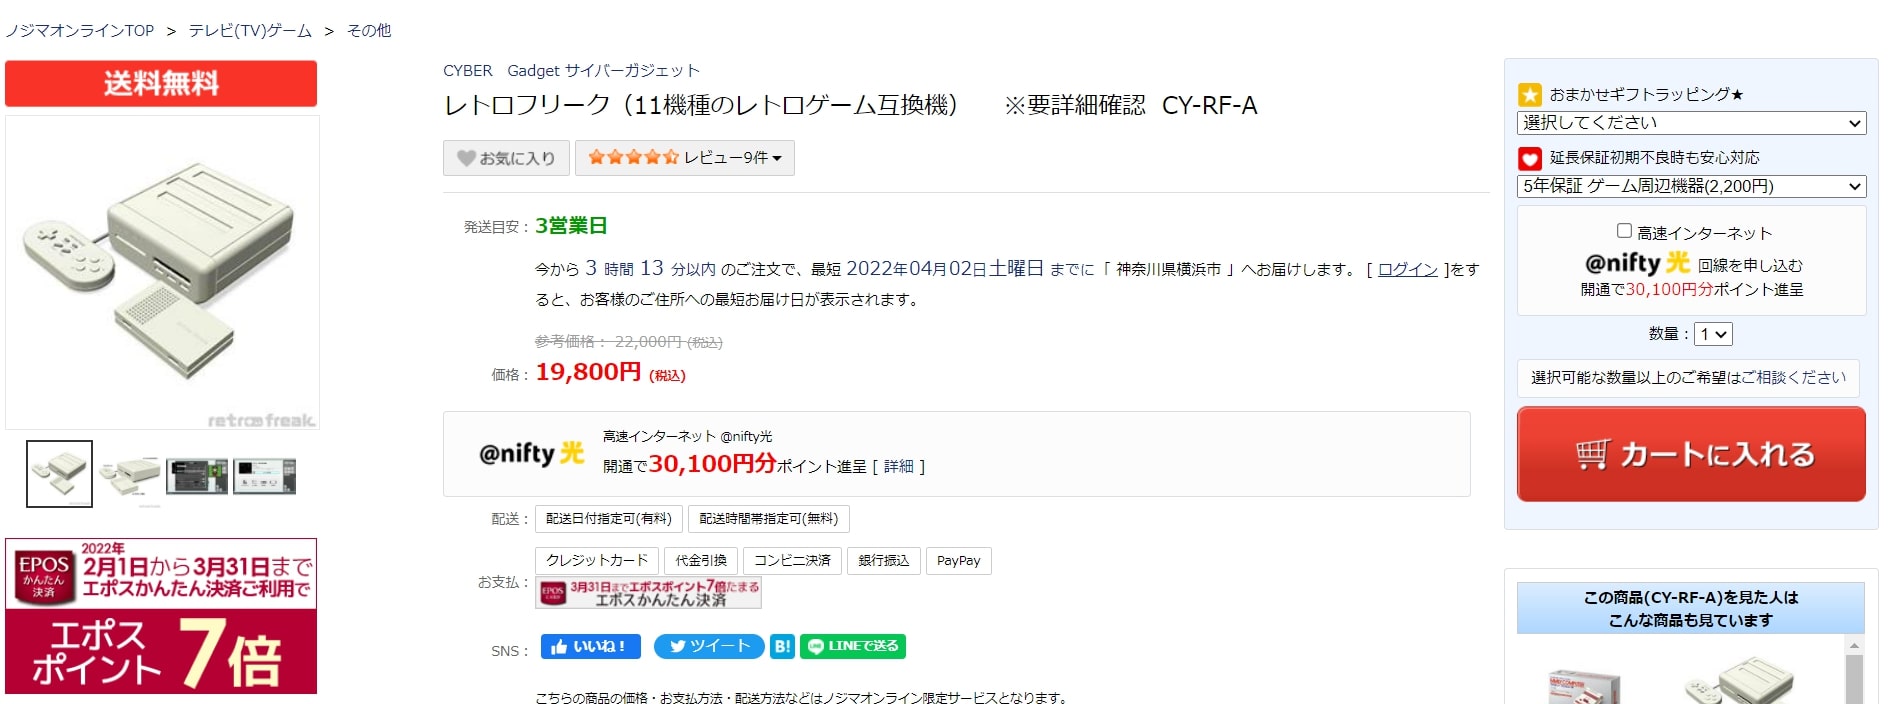This screenshot has width=1888, height=704.
Task: Click the yellow star gift wrapping icon
Action: 1530,95
